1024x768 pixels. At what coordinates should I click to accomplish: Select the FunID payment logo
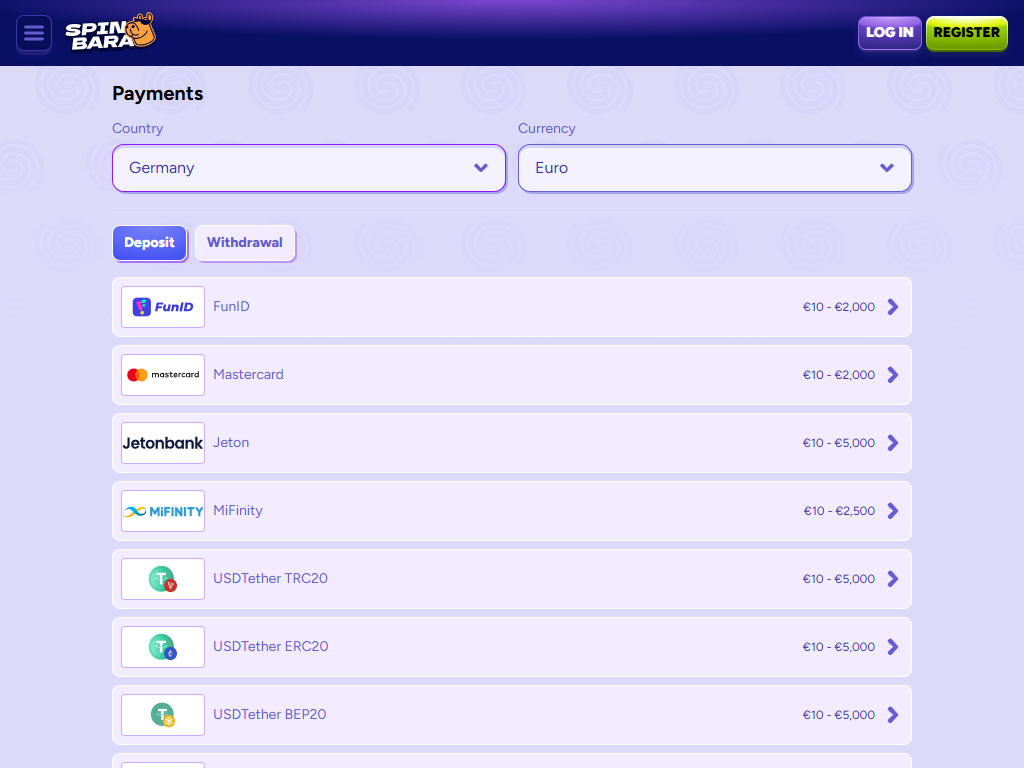tap(163, 307)
